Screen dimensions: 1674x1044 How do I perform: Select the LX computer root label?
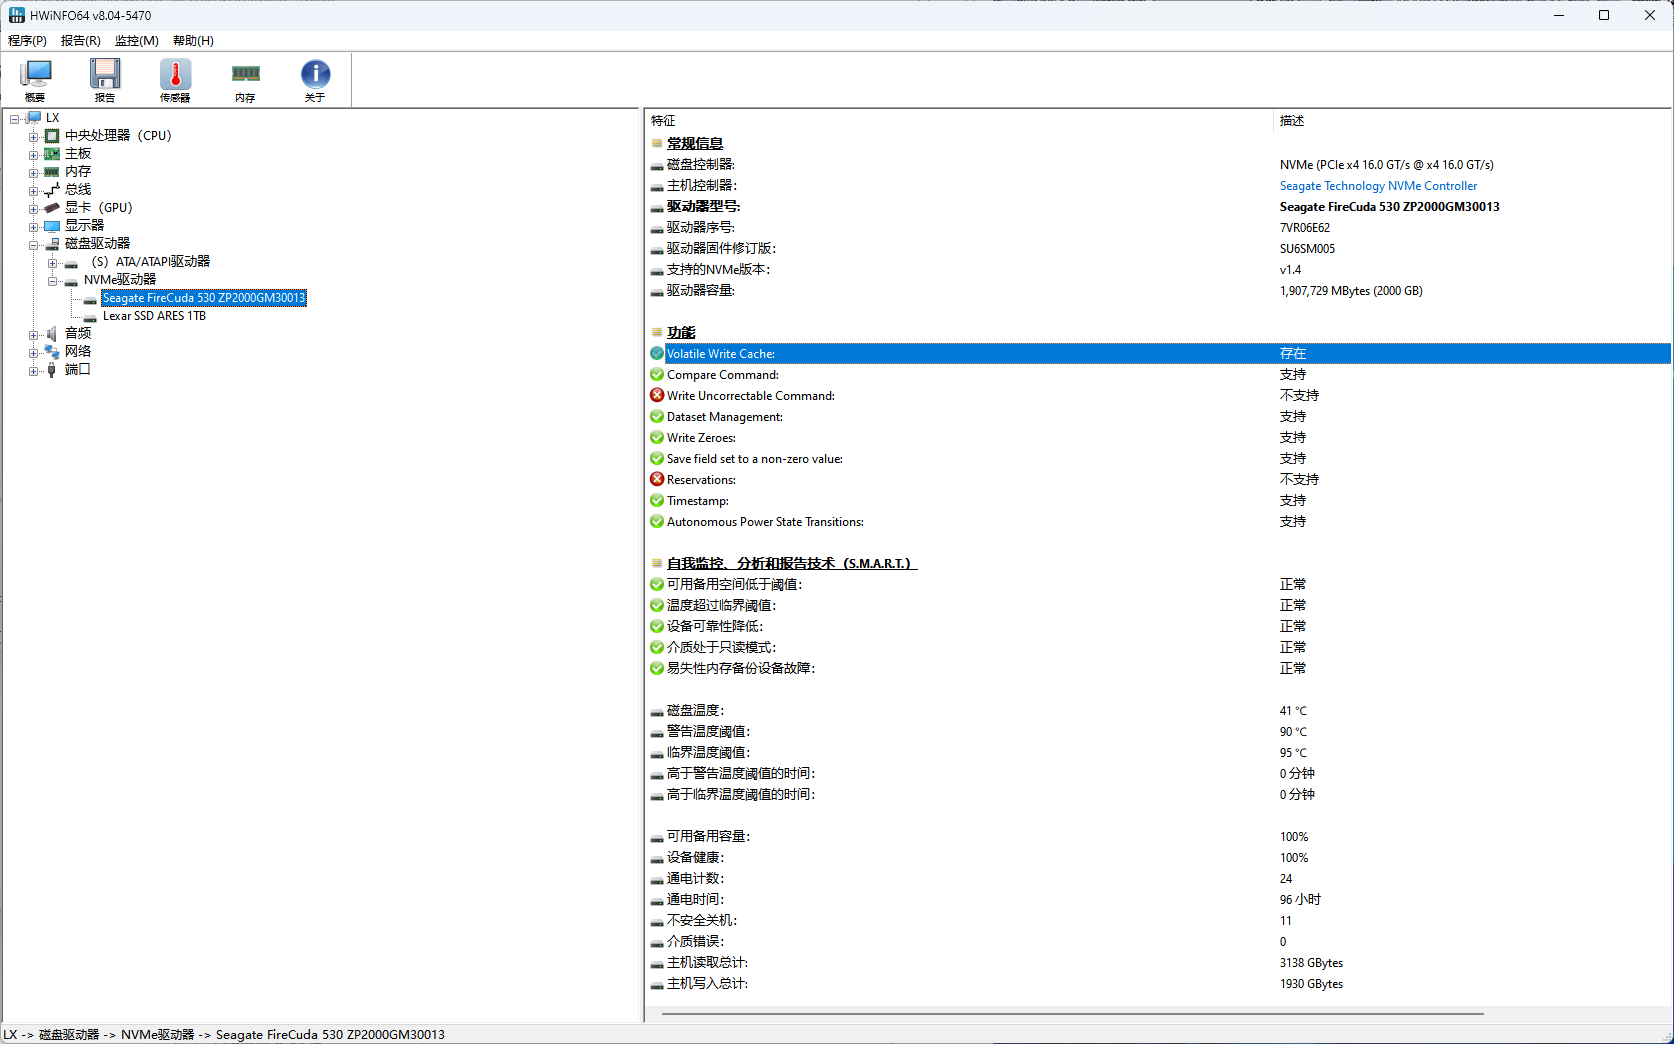coord(53,118)
